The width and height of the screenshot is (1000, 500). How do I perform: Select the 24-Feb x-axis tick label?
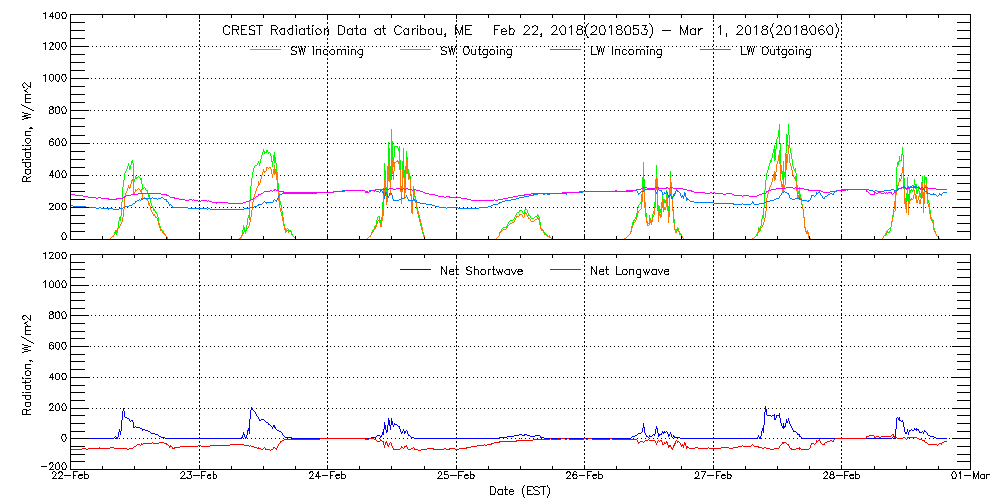point(327,478)
